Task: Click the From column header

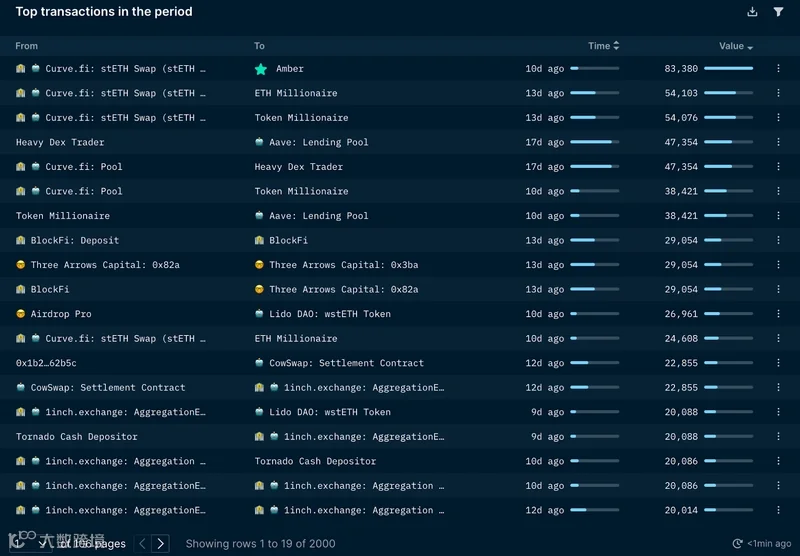Action: click(x=27, y=46)
